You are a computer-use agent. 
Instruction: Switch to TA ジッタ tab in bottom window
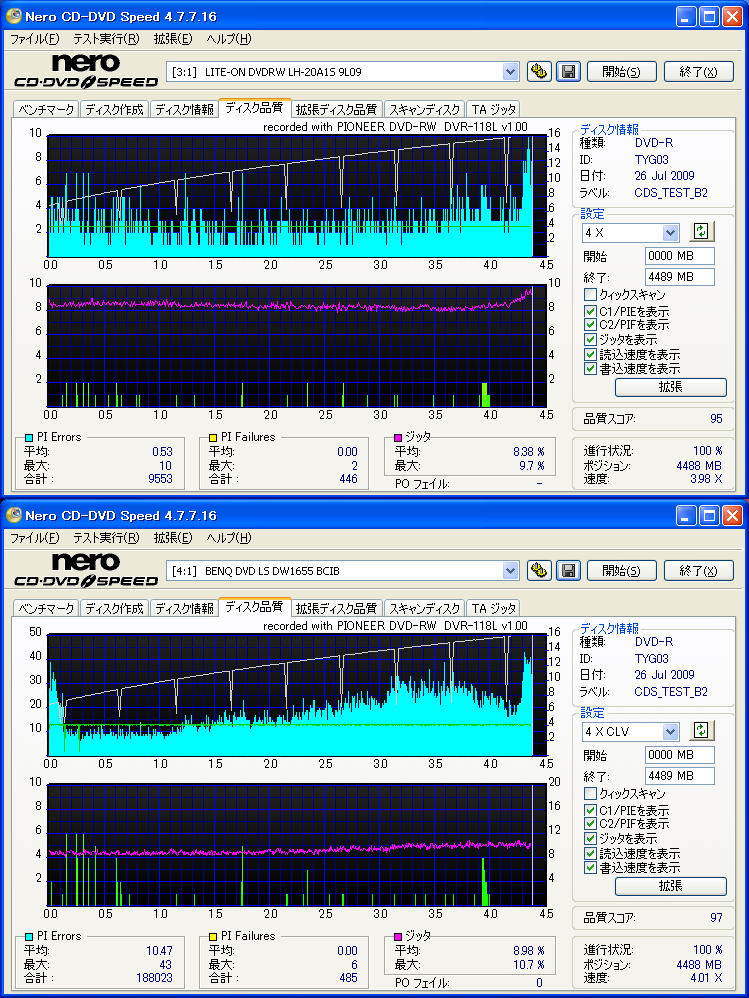coord(494,608)
